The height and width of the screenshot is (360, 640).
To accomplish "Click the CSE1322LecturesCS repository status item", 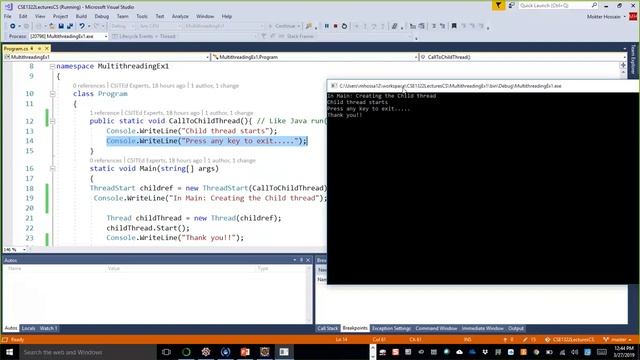I will point(570,340).
